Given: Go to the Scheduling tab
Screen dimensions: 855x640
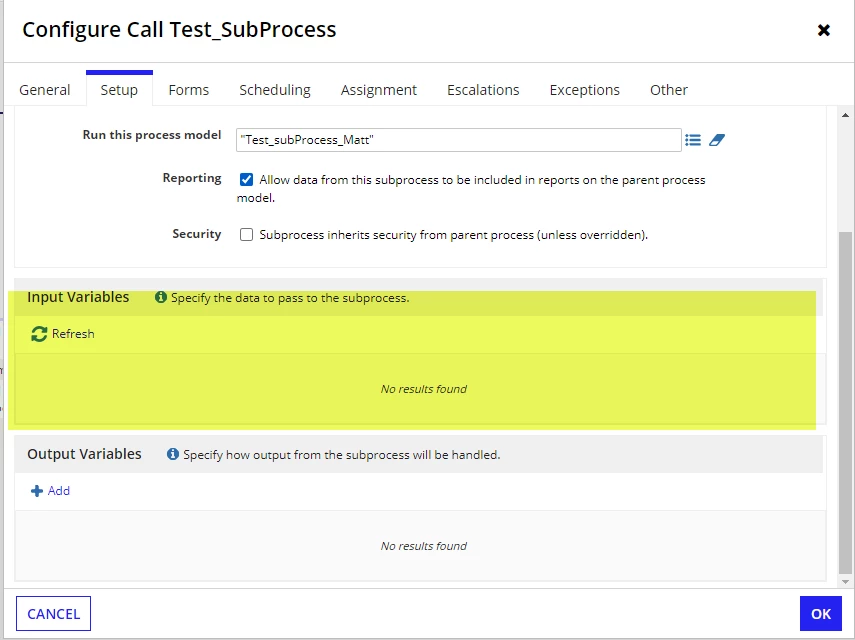Looking at the screenshot, I should (275, 90).
